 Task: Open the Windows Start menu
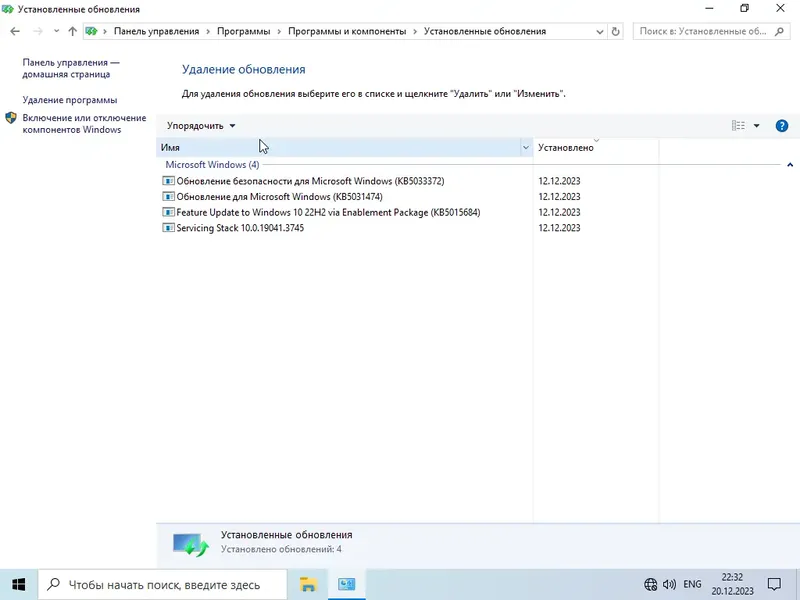point(18,585)
